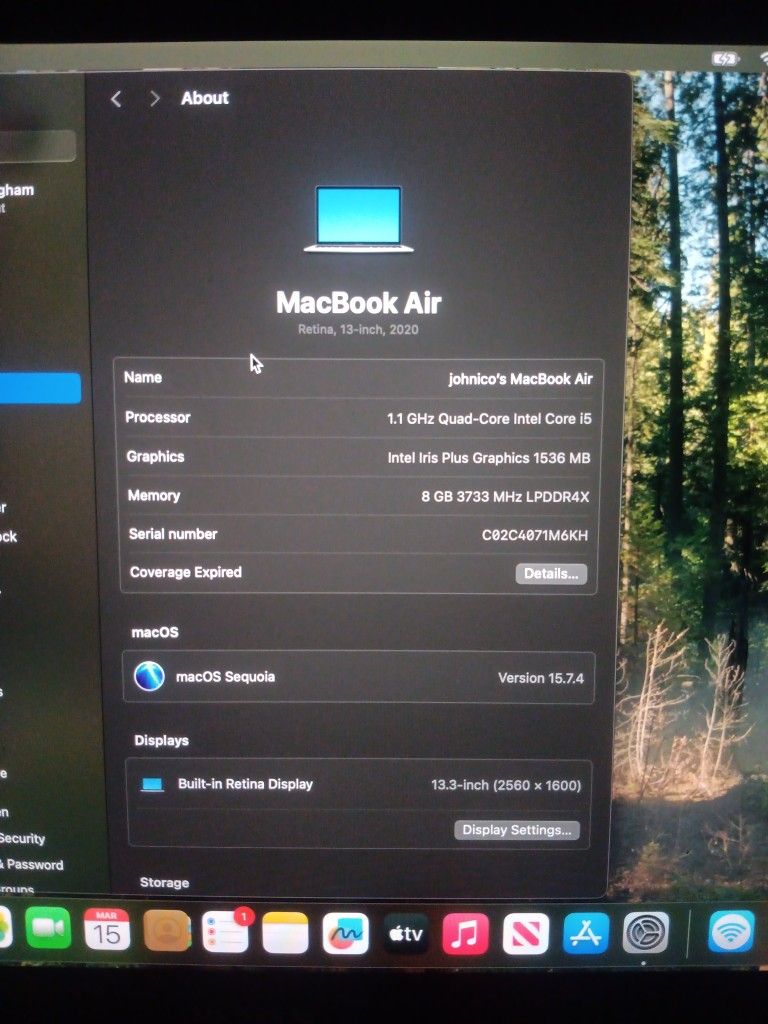Launch Contacts from the dock
Image resolution: width=768 pixels, height=1024 pixels.
pyautogui.click(x=166, y=931)
